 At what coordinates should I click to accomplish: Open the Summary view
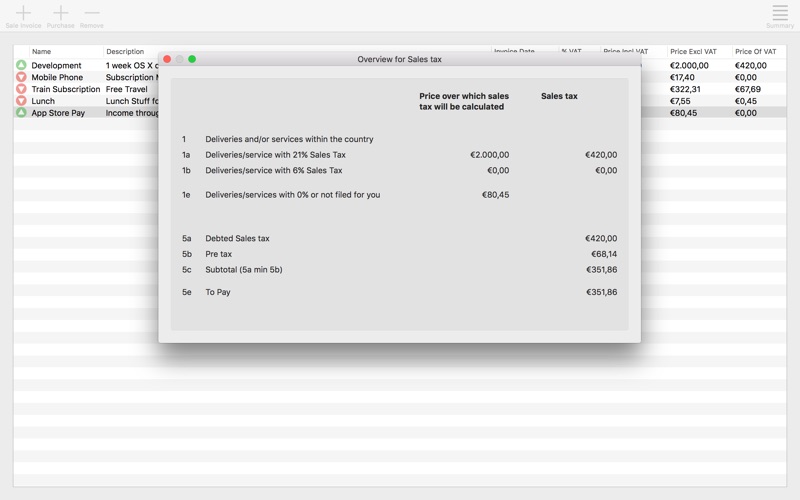coord(780,16)
